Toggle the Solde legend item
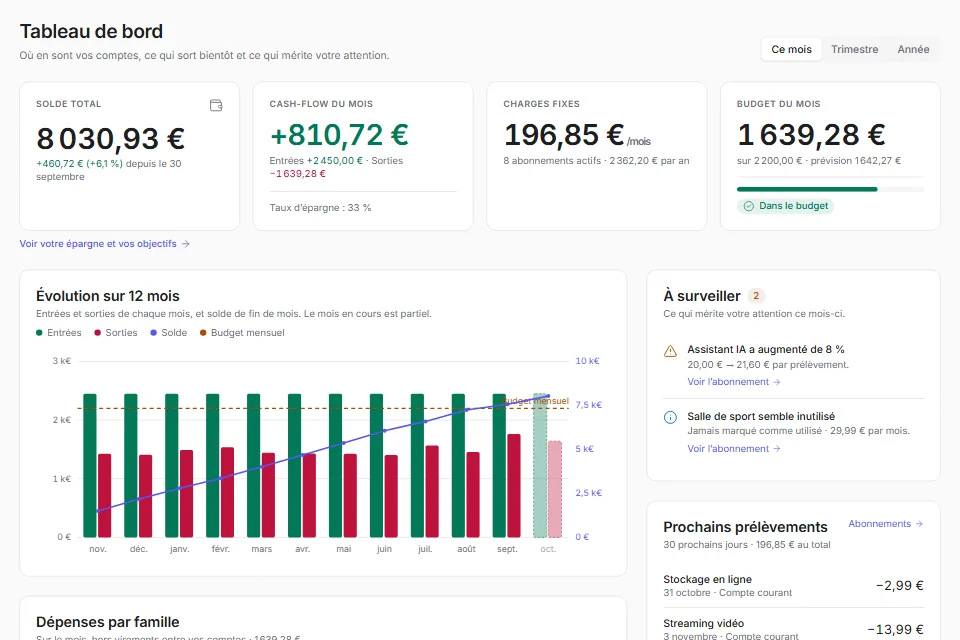 tap(168, 333)
